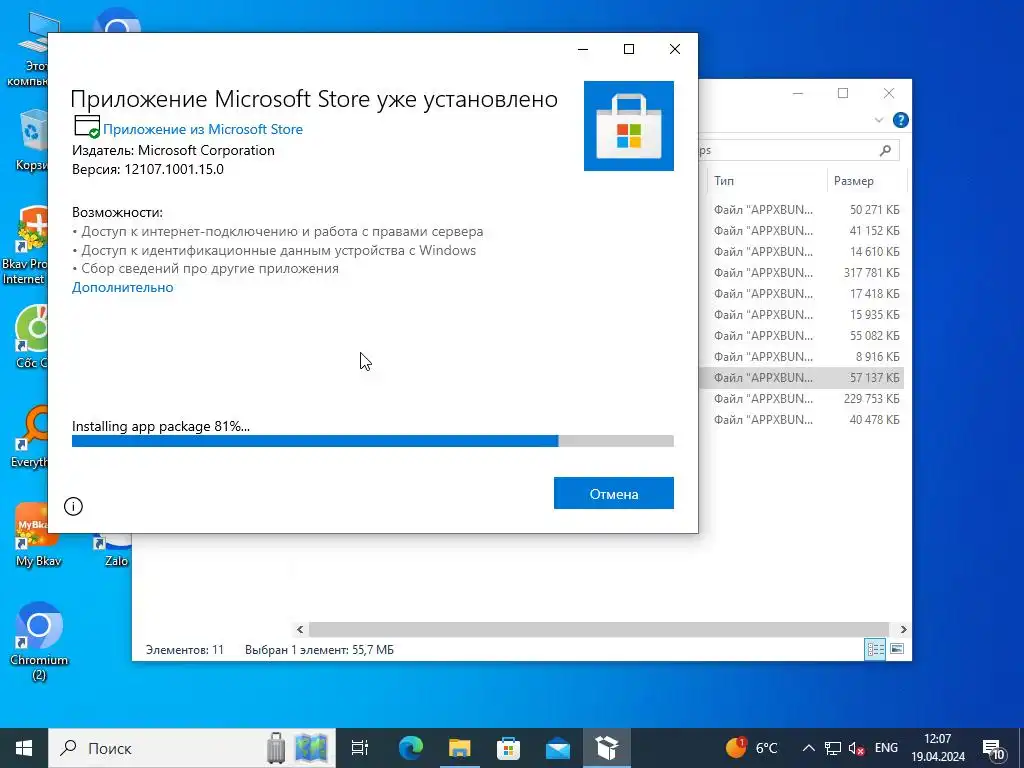This screenshot has width=1024, height=768.
Task: Open the Дополнительно link for more capabilities
Action: click(x=122, y=287)
